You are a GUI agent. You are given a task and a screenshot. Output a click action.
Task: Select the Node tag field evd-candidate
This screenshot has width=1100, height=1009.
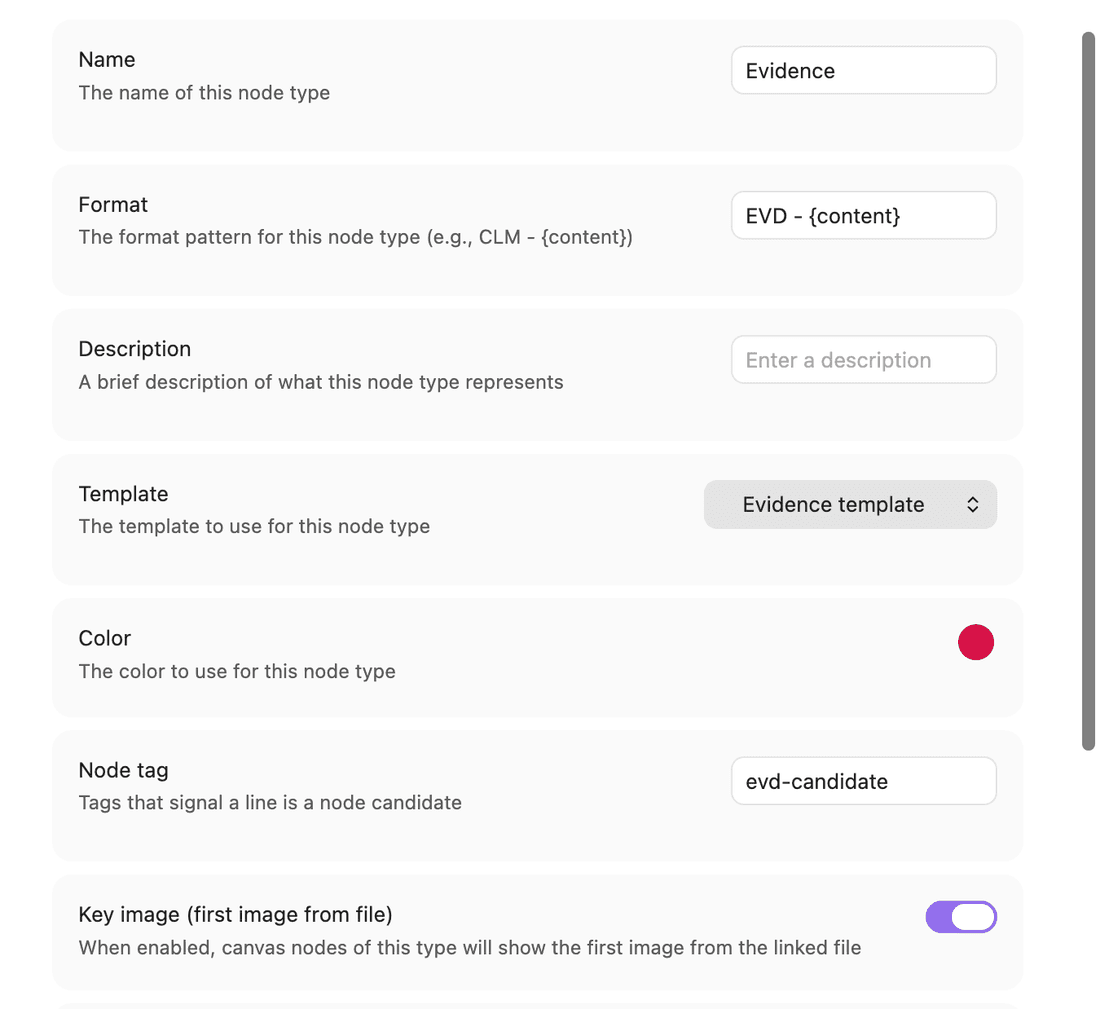(x=864, y=781)
